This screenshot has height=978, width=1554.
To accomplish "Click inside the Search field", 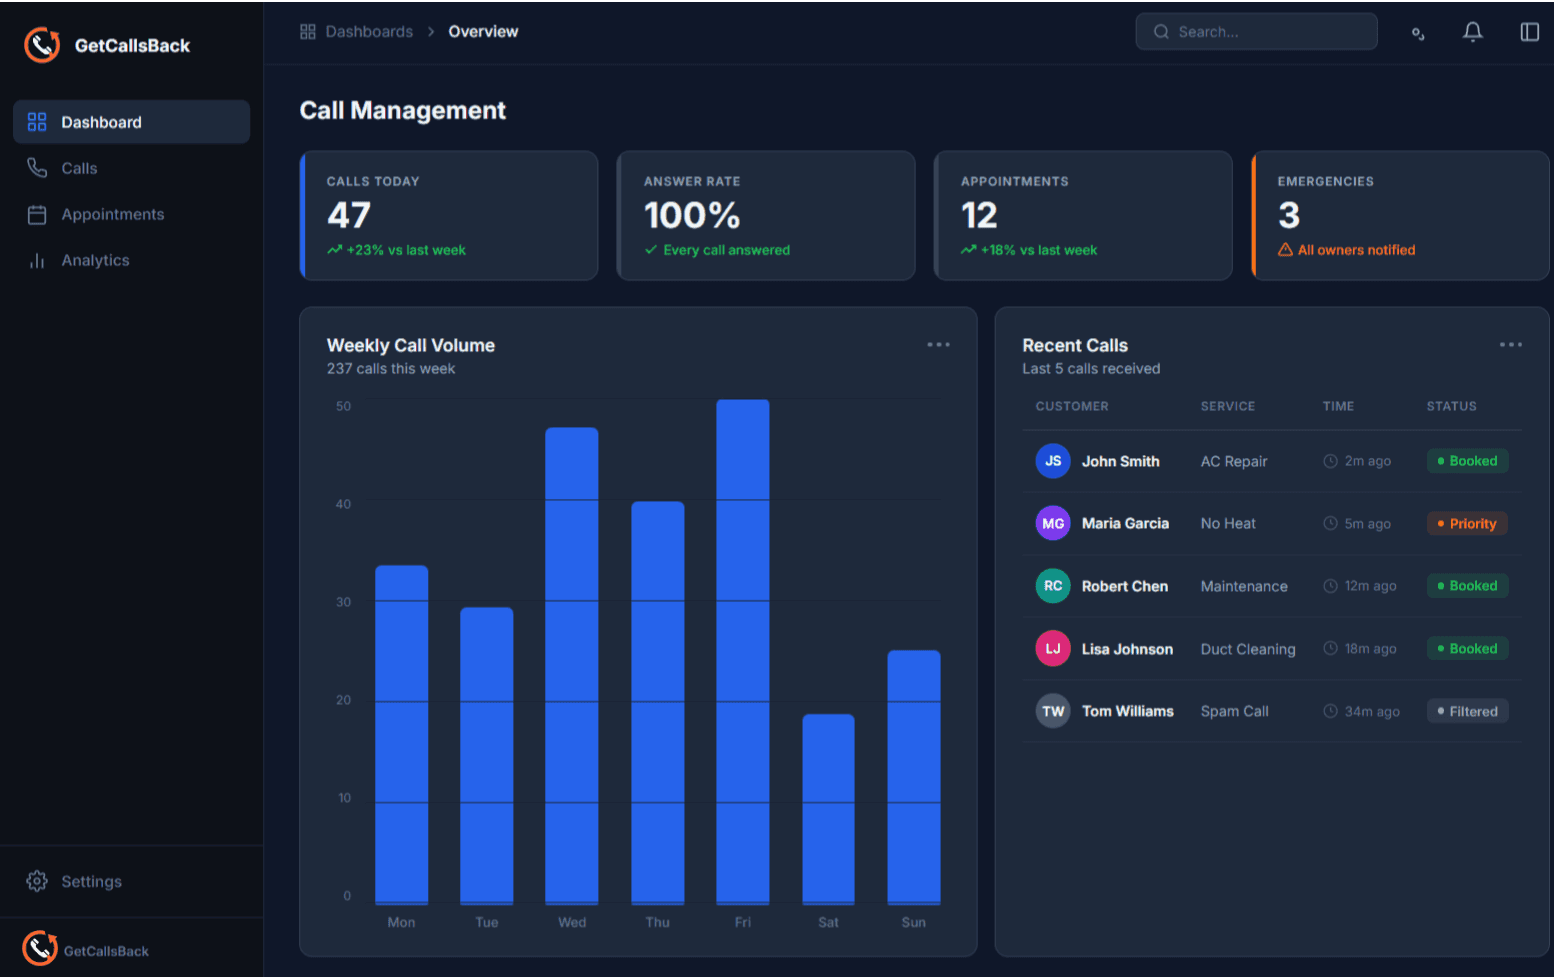I will coord(1256,31).
